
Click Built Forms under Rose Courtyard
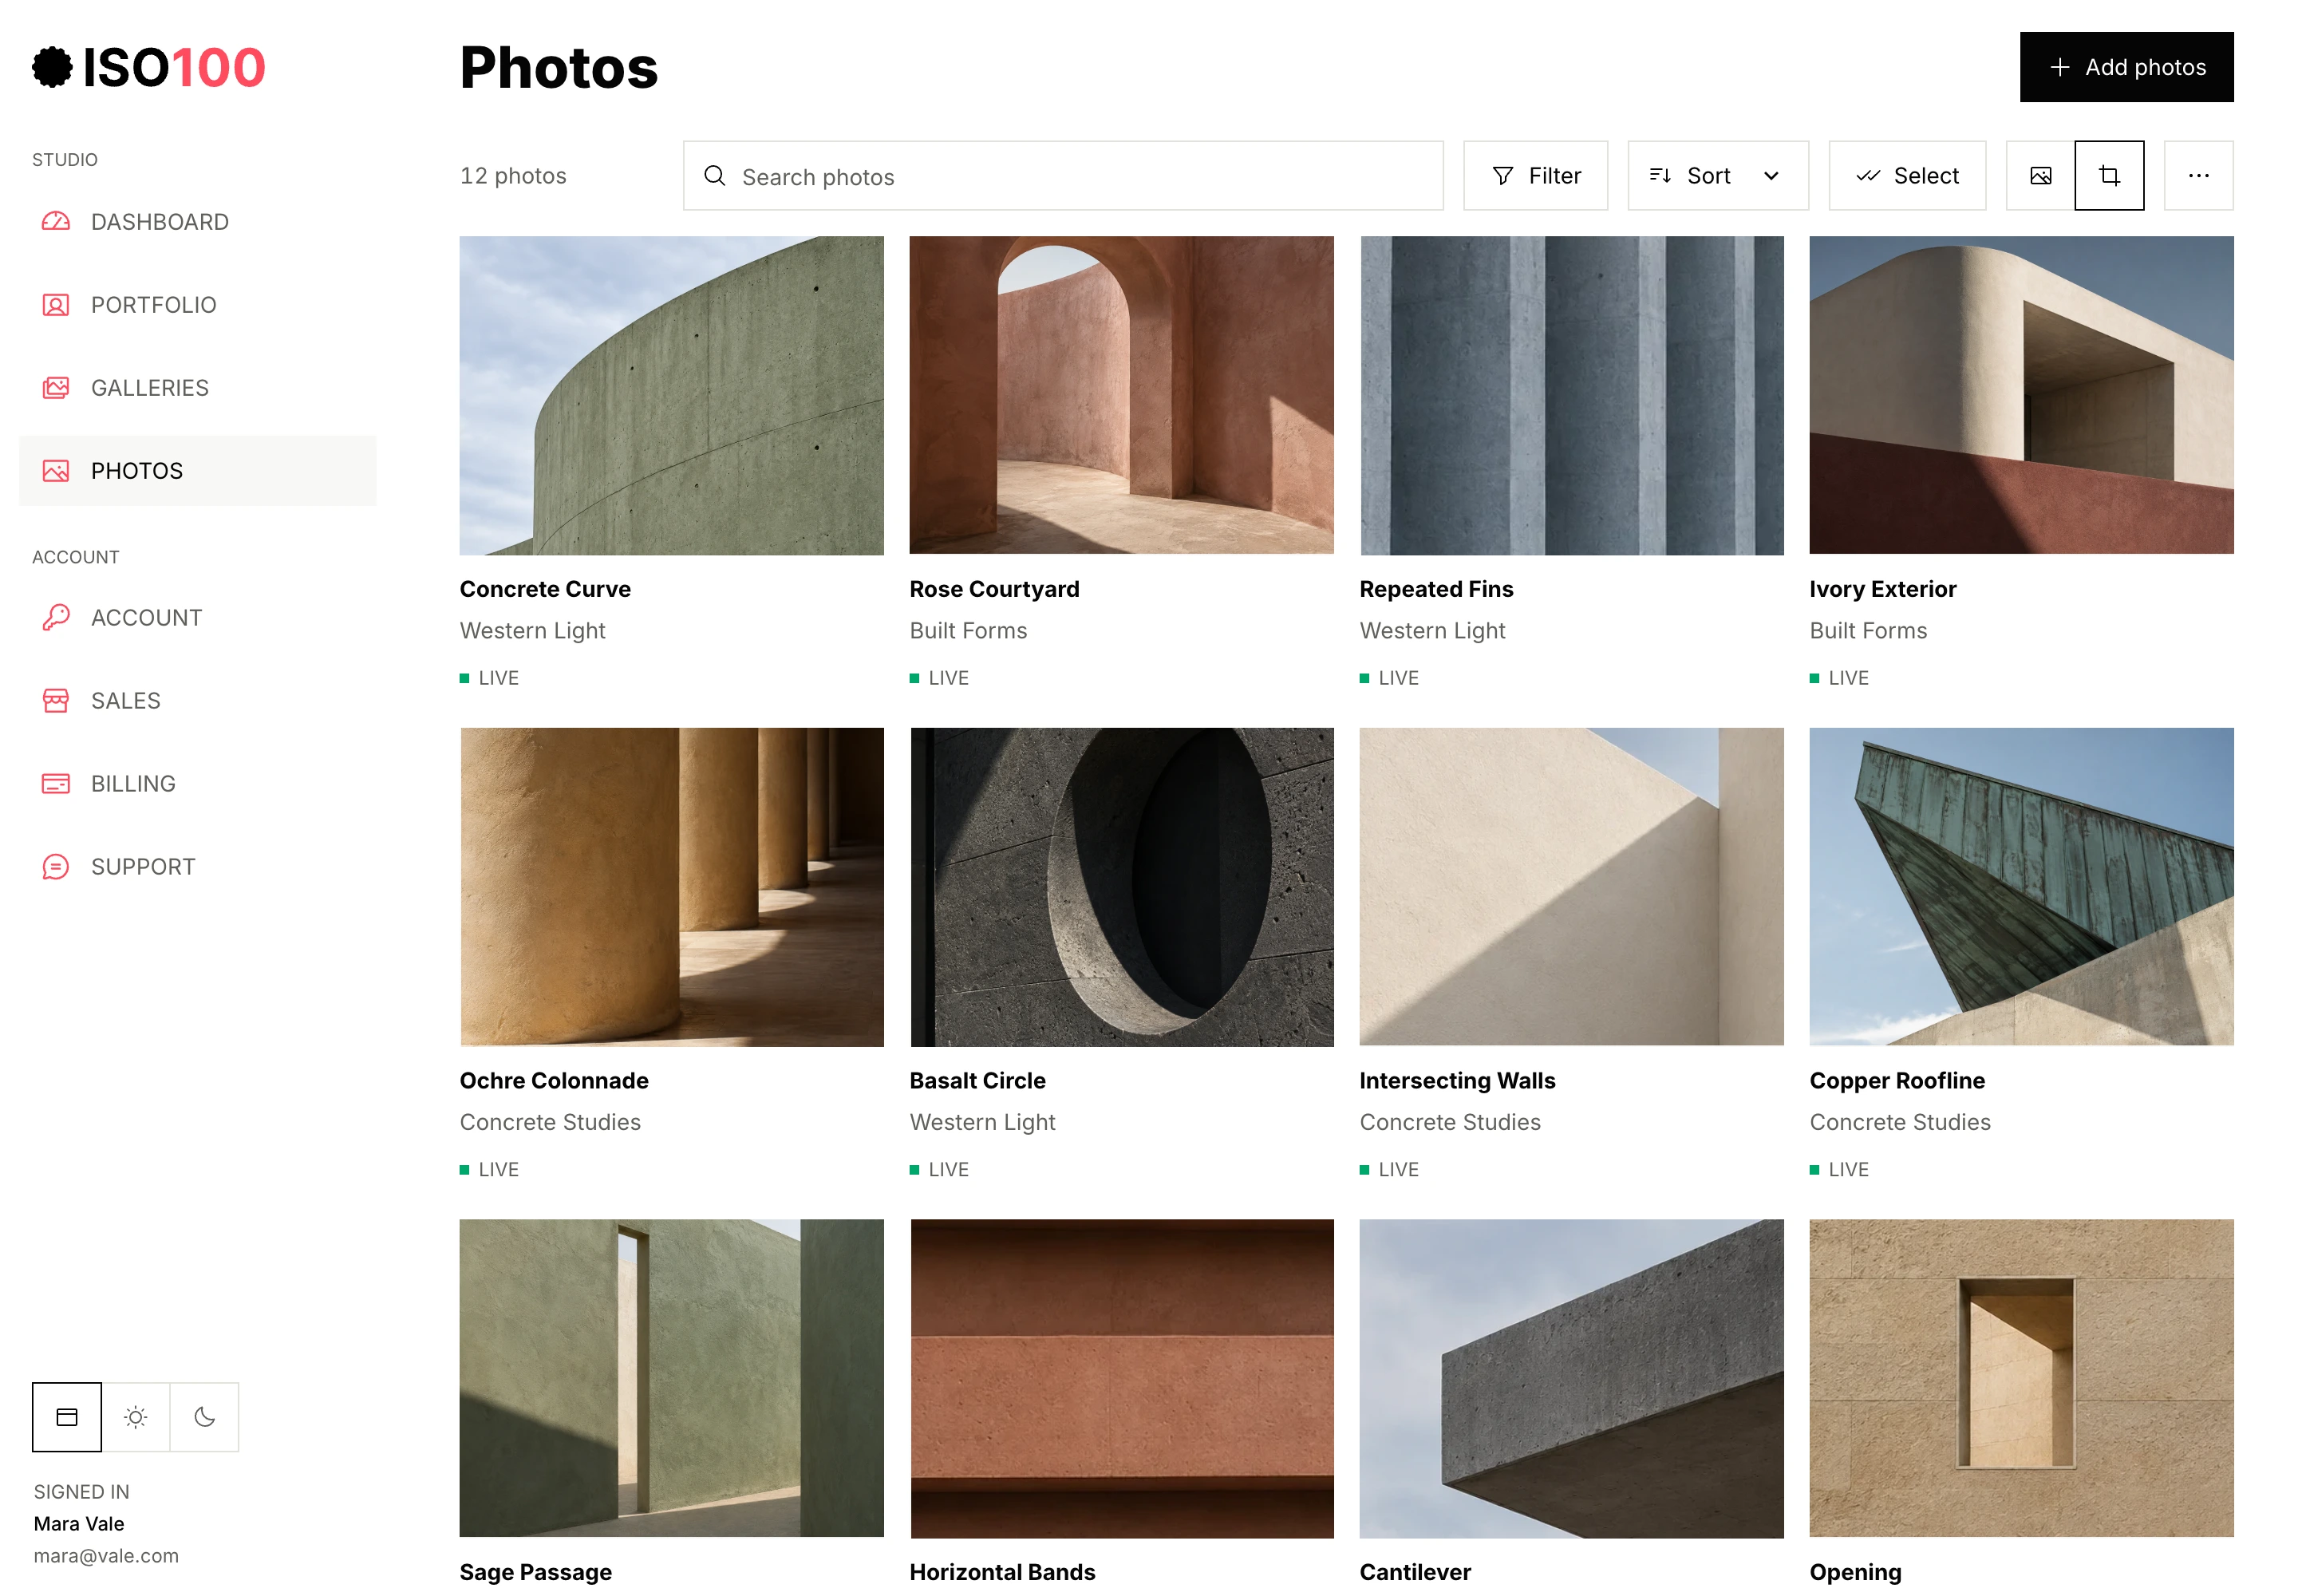968,631
